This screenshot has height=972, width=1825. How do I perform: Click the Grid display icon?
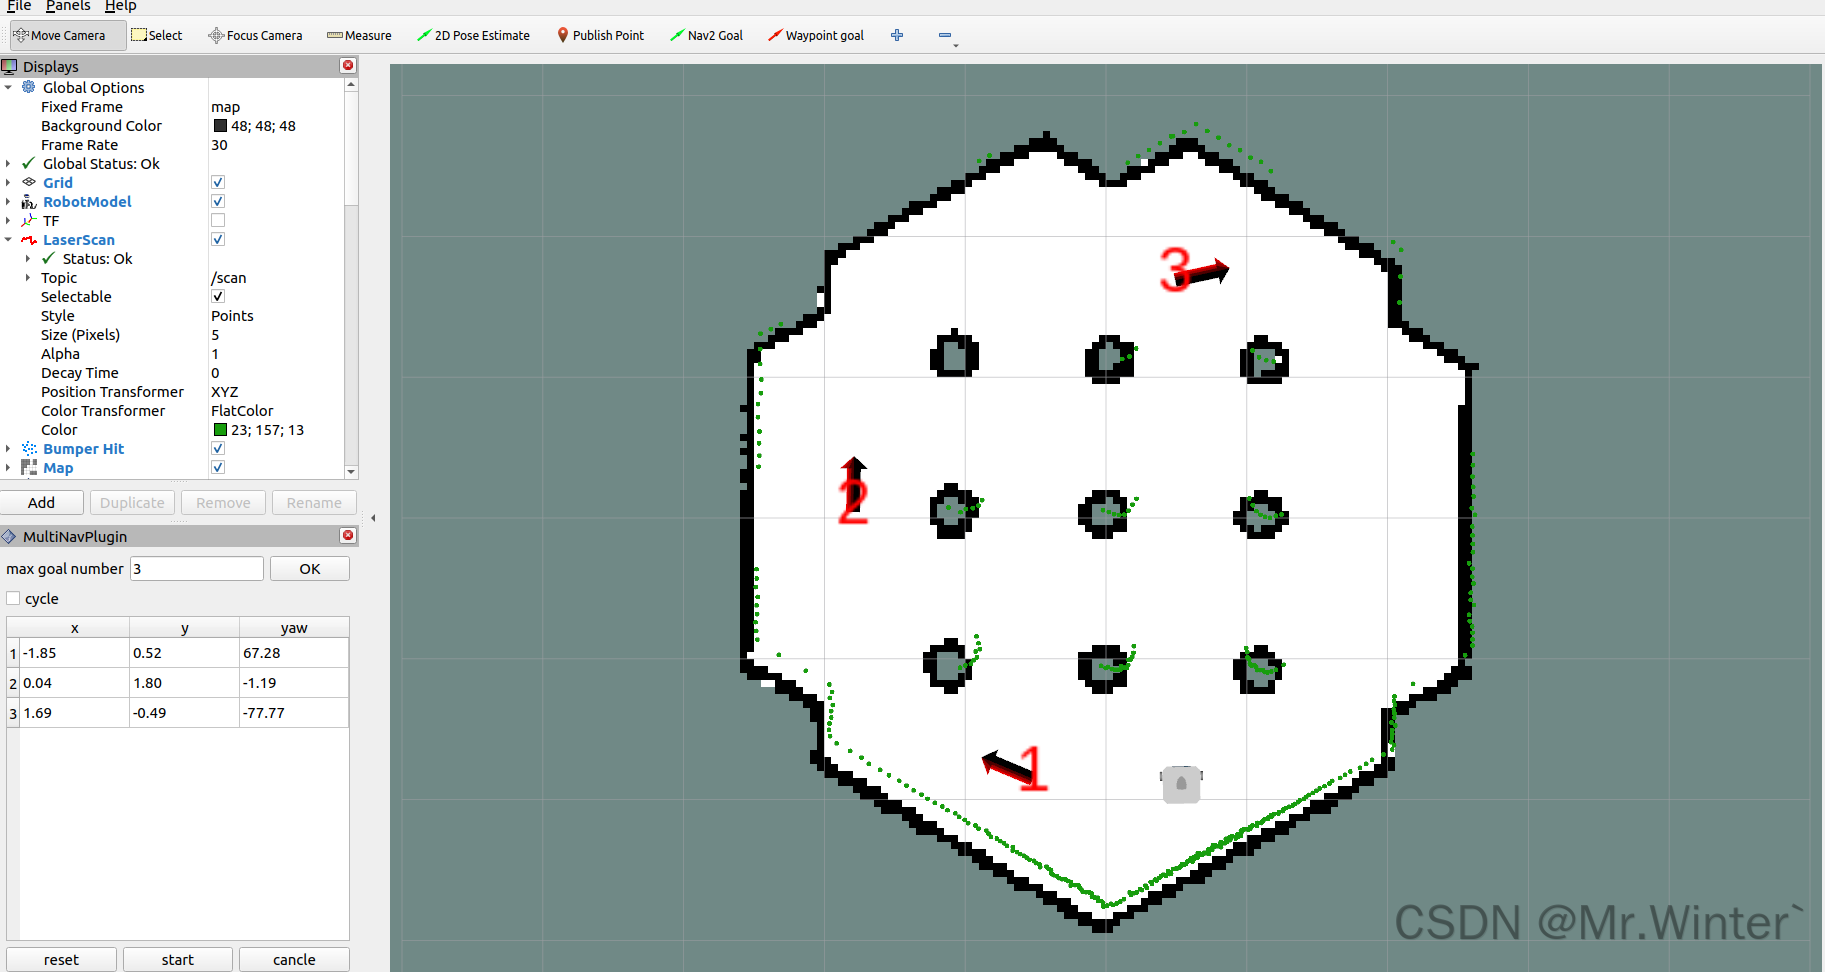29,182
